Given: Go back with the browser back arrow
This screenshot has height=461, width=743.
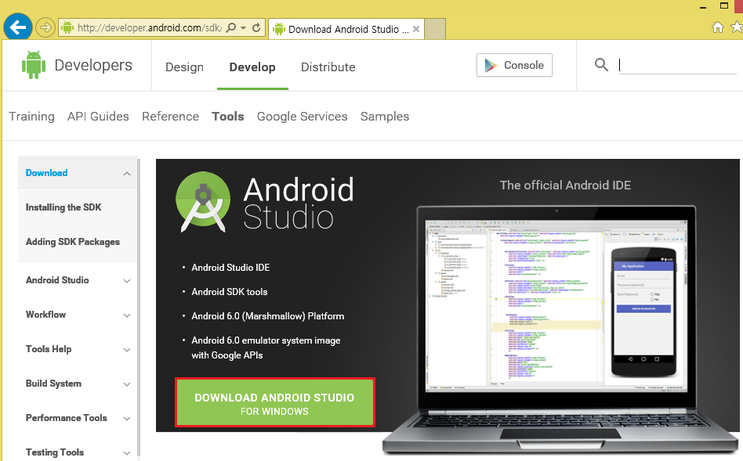Looking at the screenshot, I should tap(18, 27).
